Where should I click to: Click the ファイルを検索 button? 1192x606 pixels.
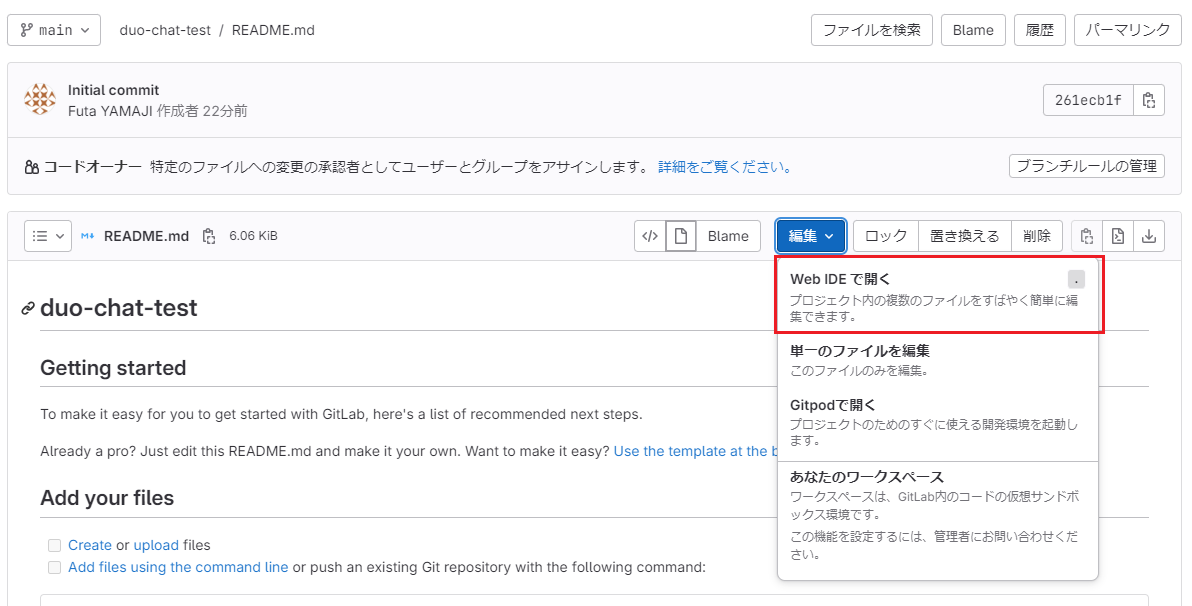872,30
